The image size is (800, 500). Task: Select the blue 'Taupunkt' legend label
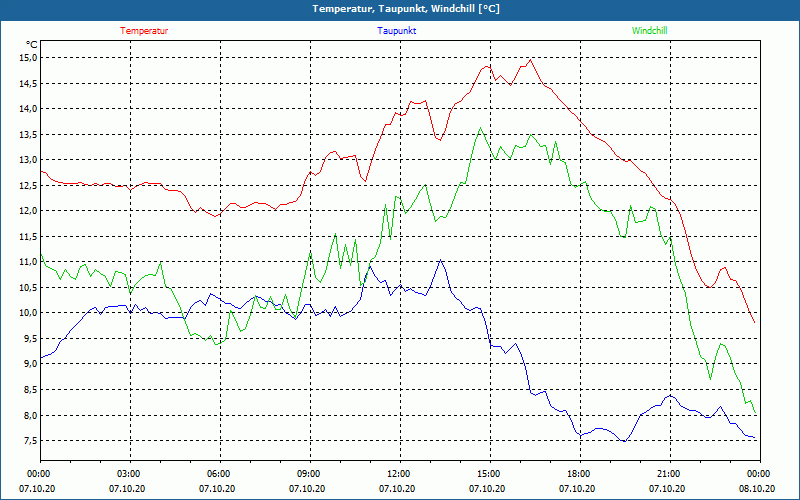pyautogui.click(x=397, y=31)
